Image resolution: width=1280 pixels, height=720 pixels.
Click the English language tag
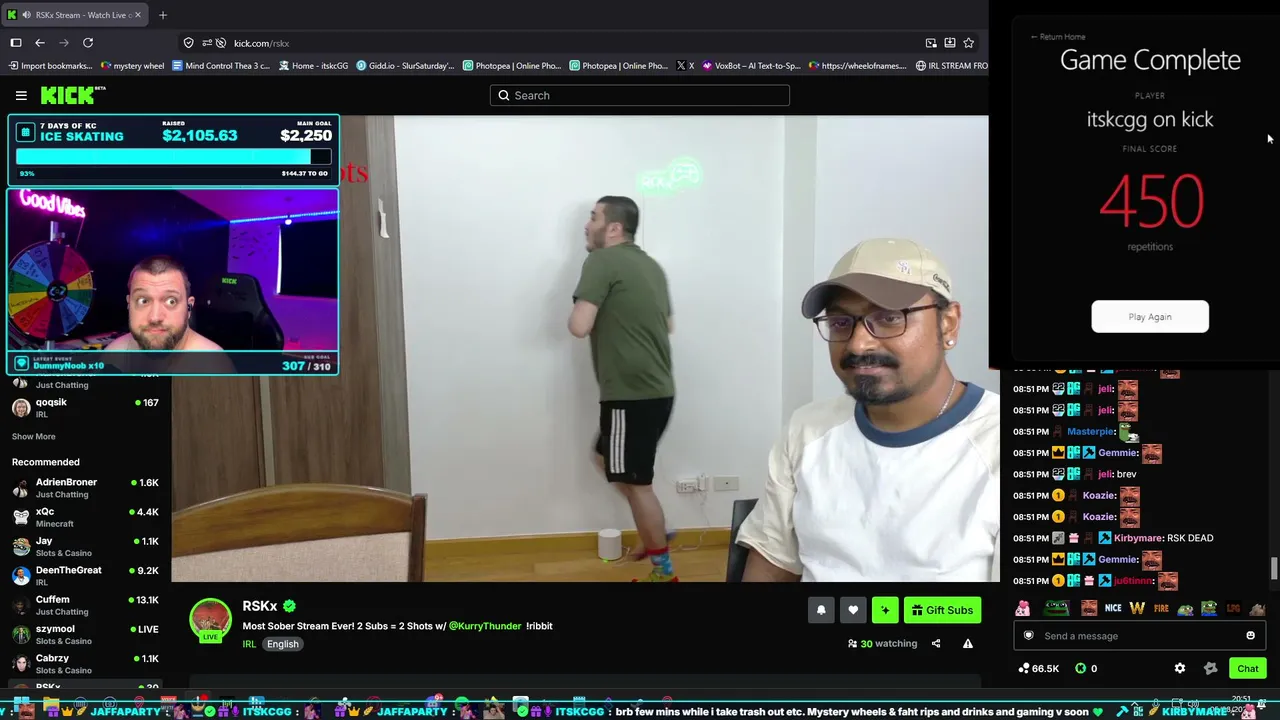pyautogui.click(x=283, y=644)
